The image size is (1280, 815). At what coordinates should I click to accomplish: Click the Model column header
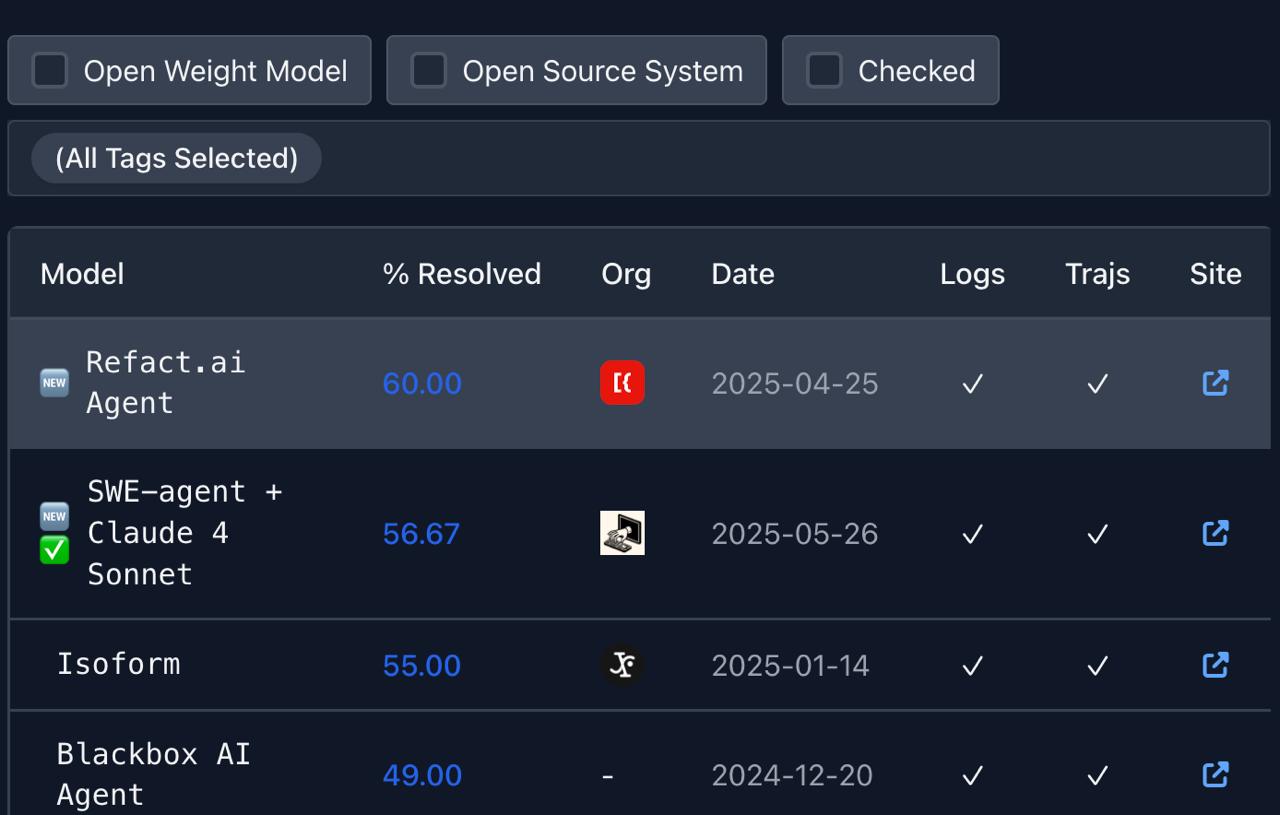click(x=82, y=274)
